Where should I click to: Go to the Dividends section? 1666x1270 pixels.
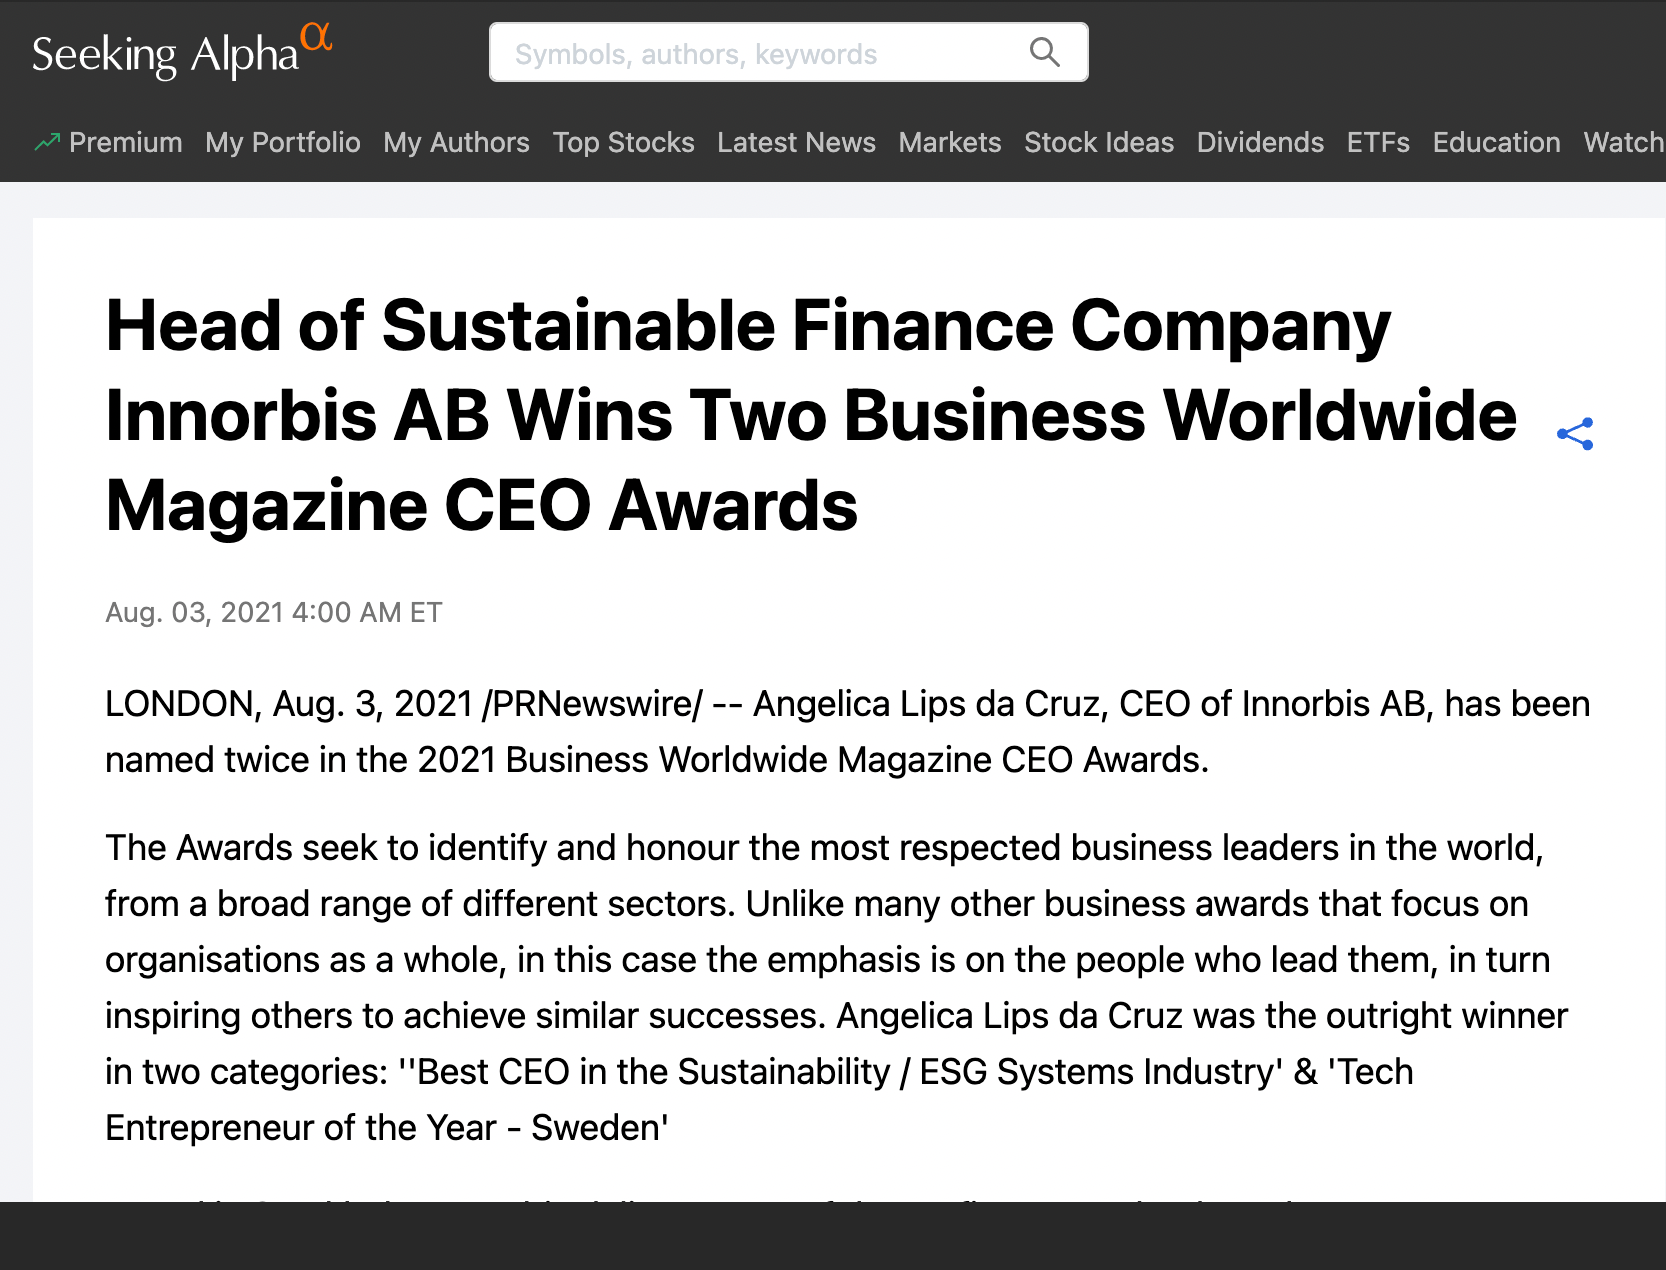1259,142
